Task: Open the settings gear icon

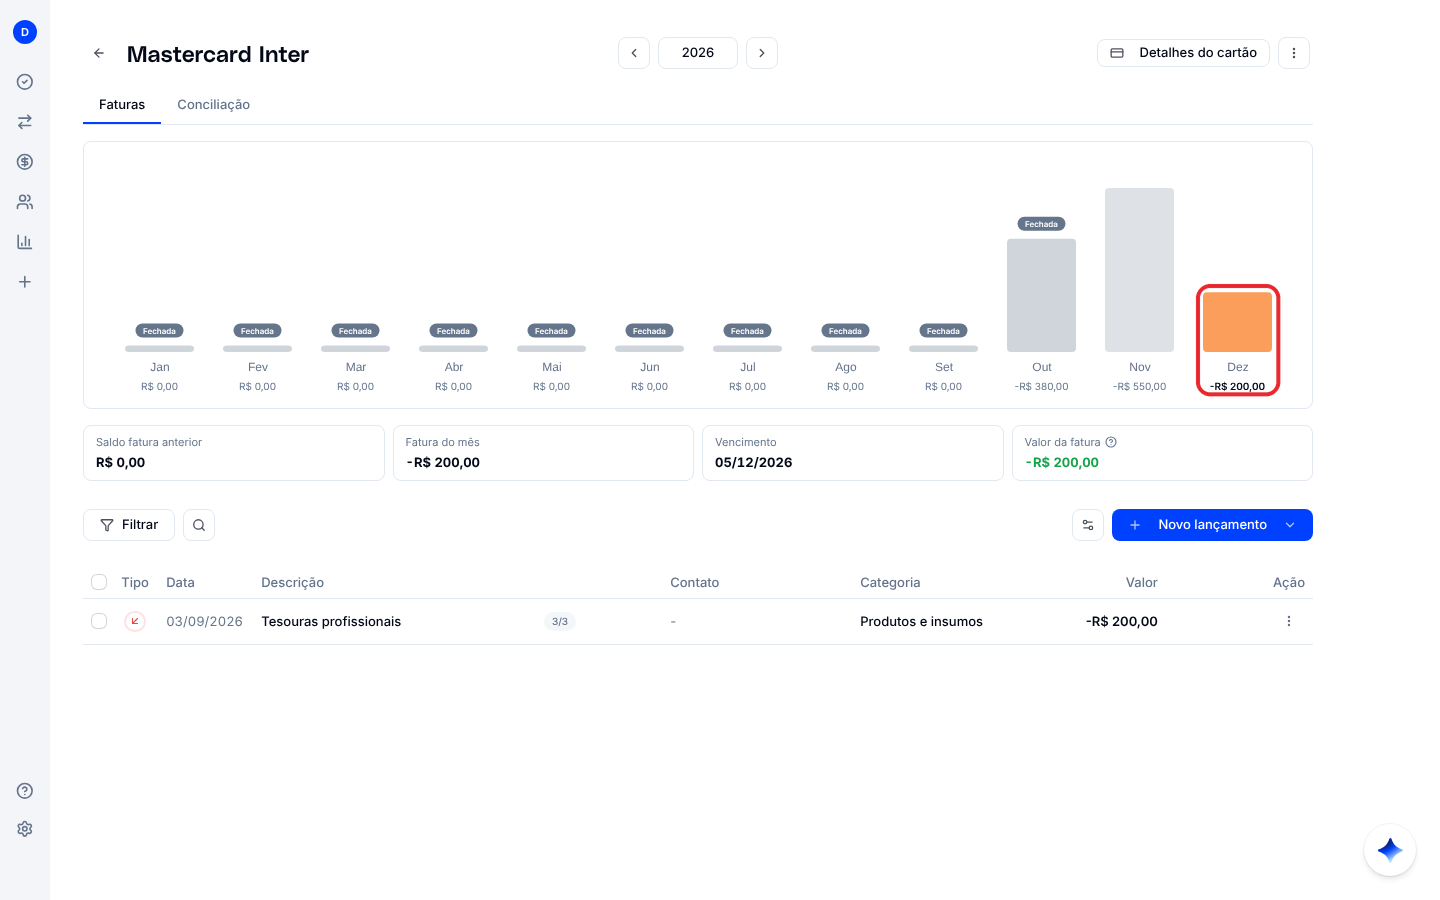Action: [25, 829]
